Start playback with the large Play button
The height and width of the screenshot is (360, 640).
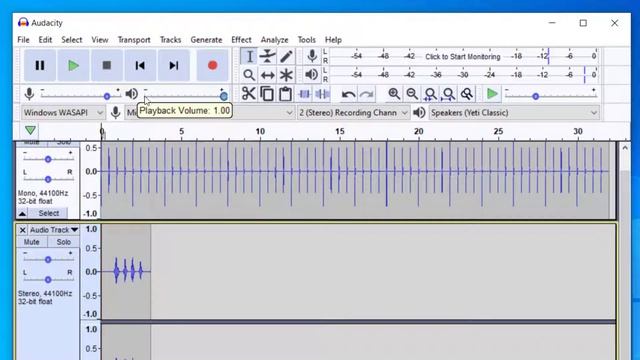click(73, 65)
